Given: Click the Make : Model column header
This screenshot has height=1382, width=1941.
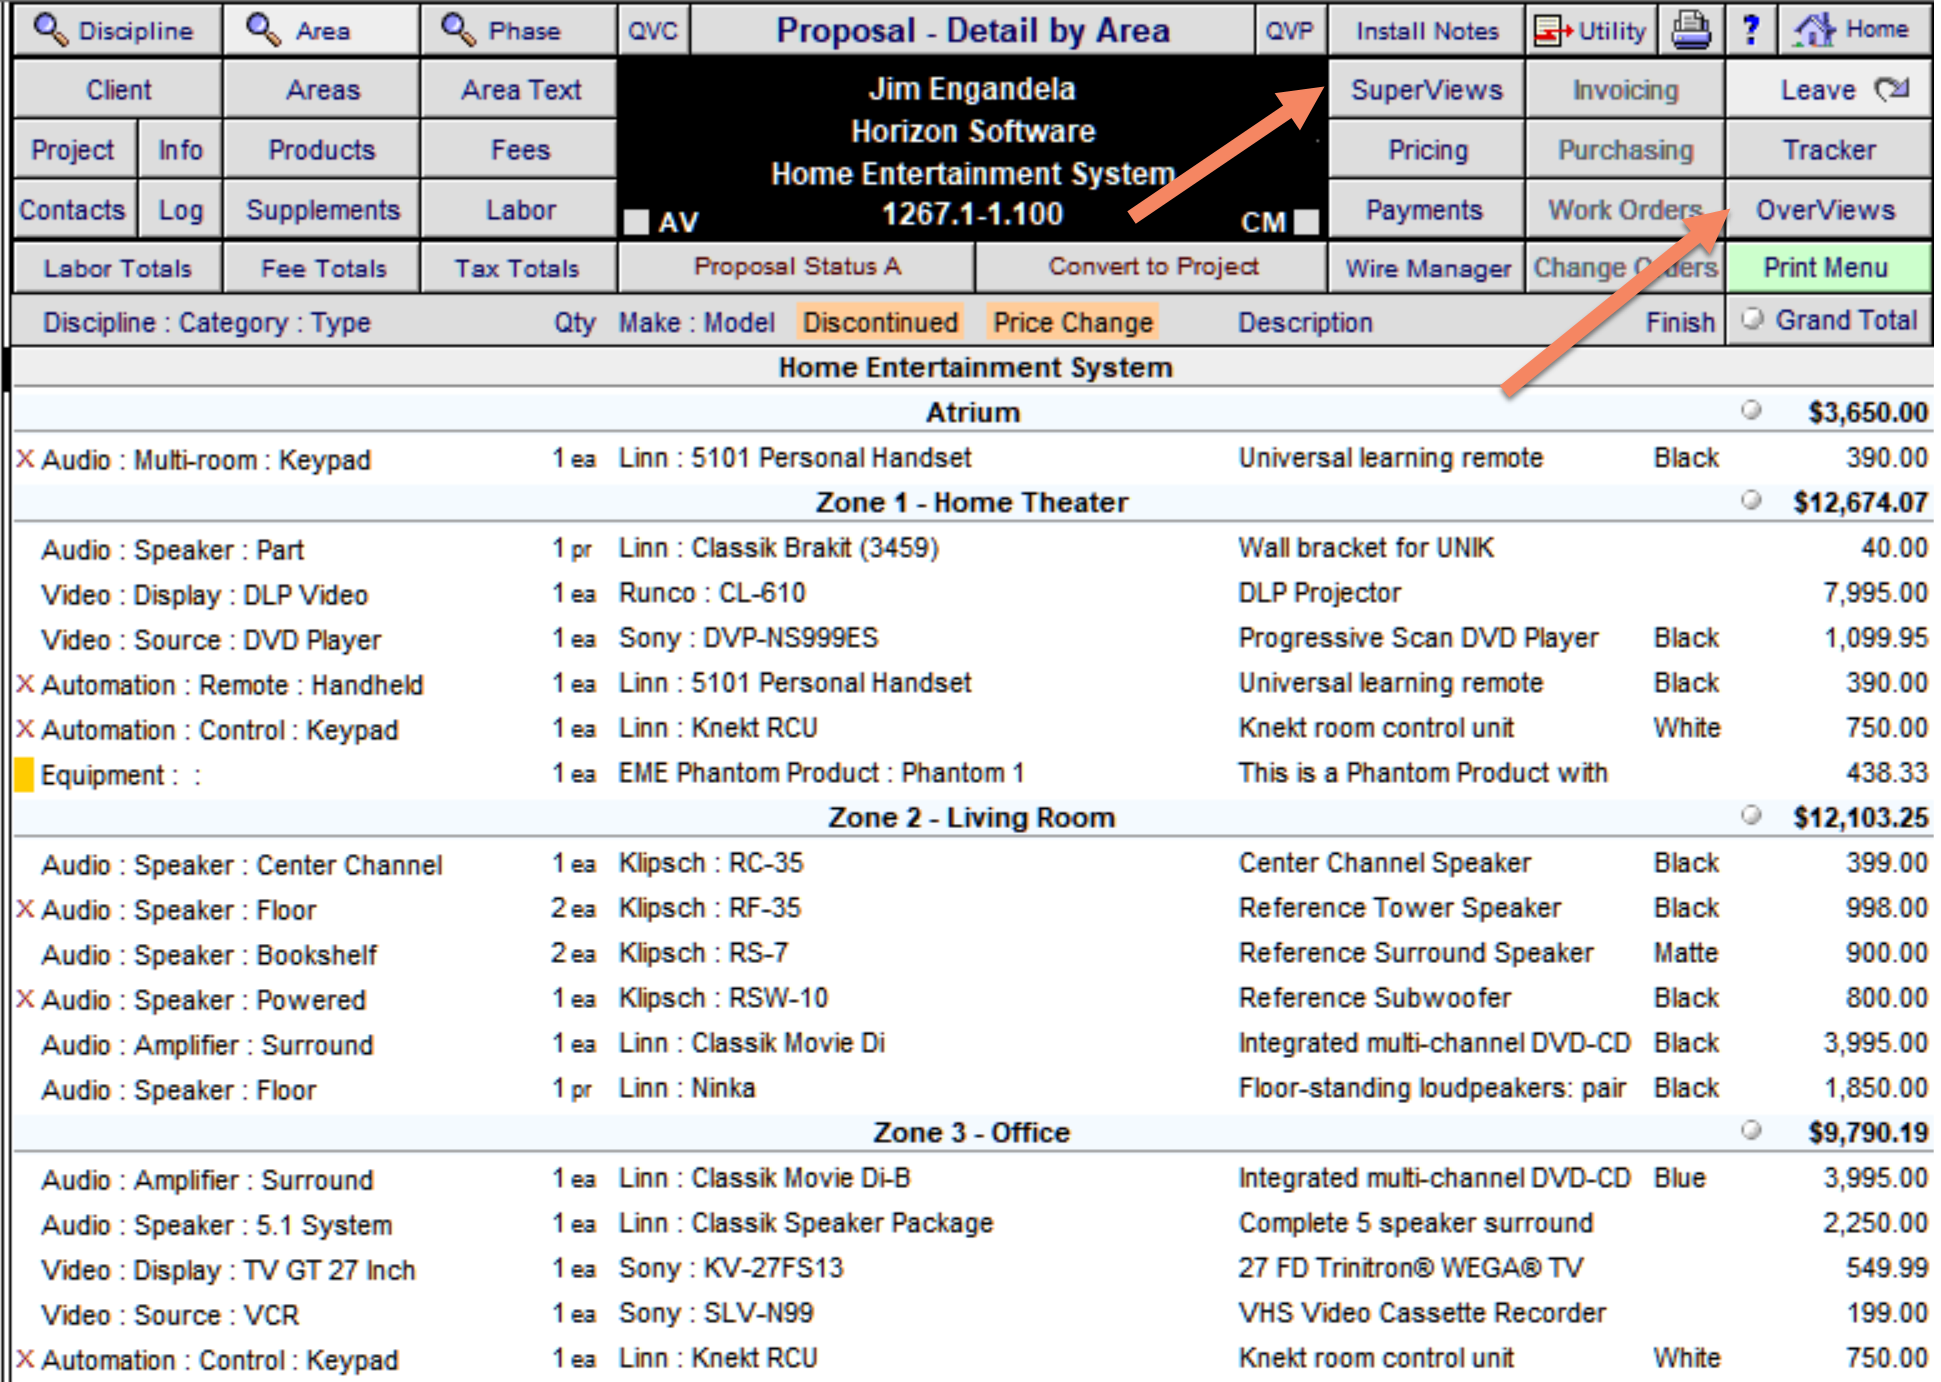Looking at the screenshot, I should point(696,322).
